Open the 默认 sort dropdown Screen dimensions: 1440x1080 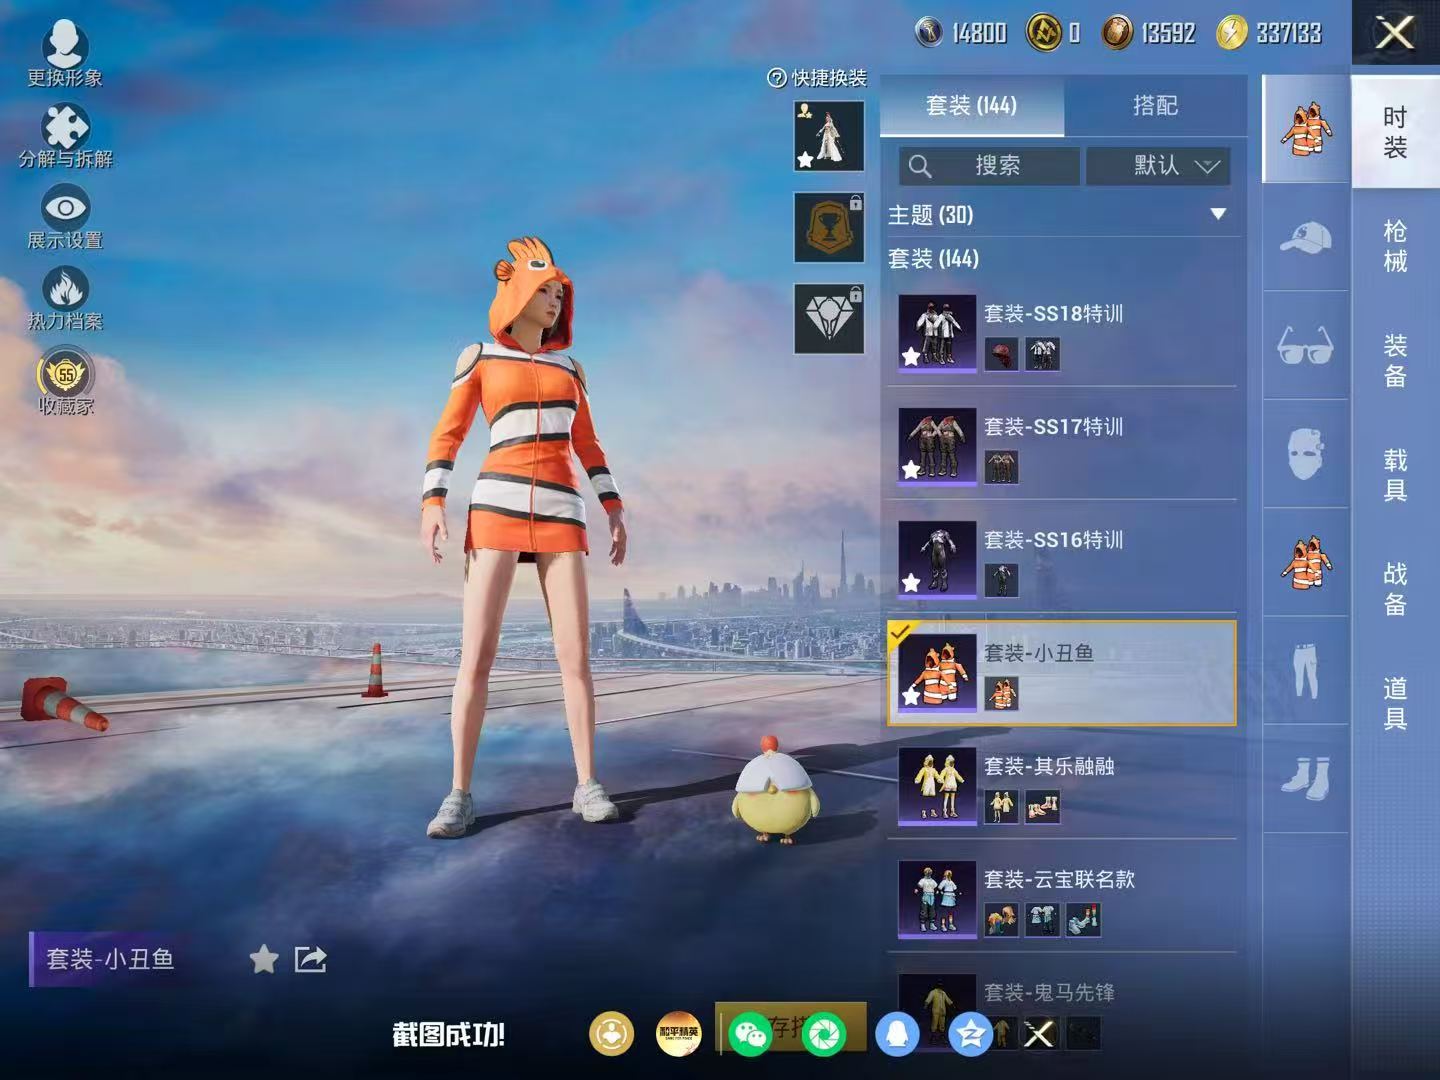1158,166
